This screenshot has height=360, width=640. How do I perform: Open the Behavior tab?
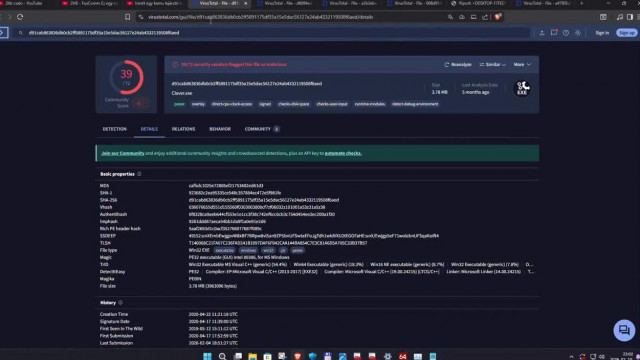tap(220, 129)
